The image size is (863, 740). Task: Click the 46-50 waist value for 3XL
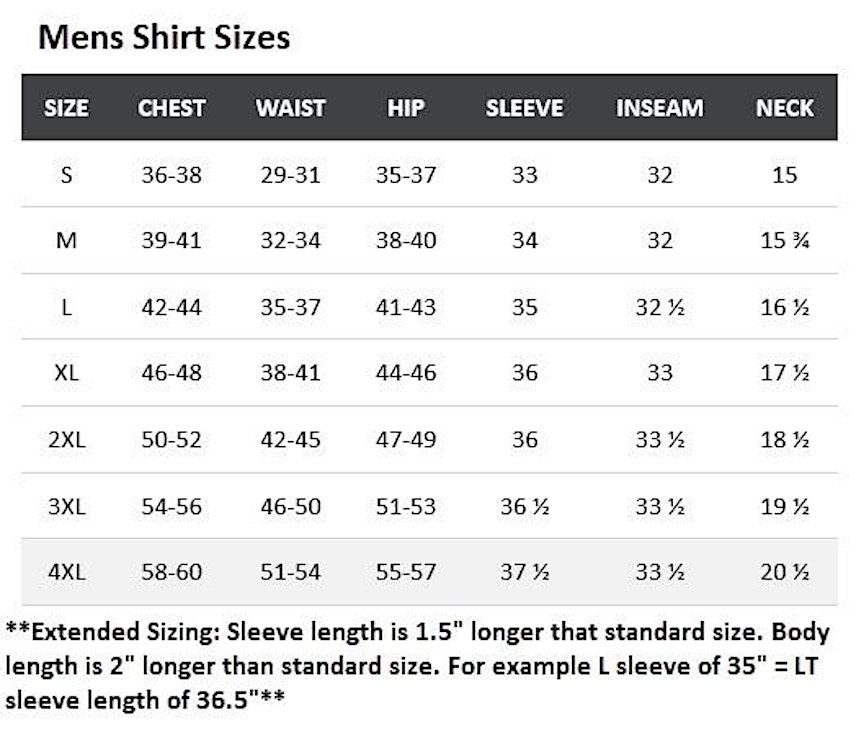click(x=291, y=506)
